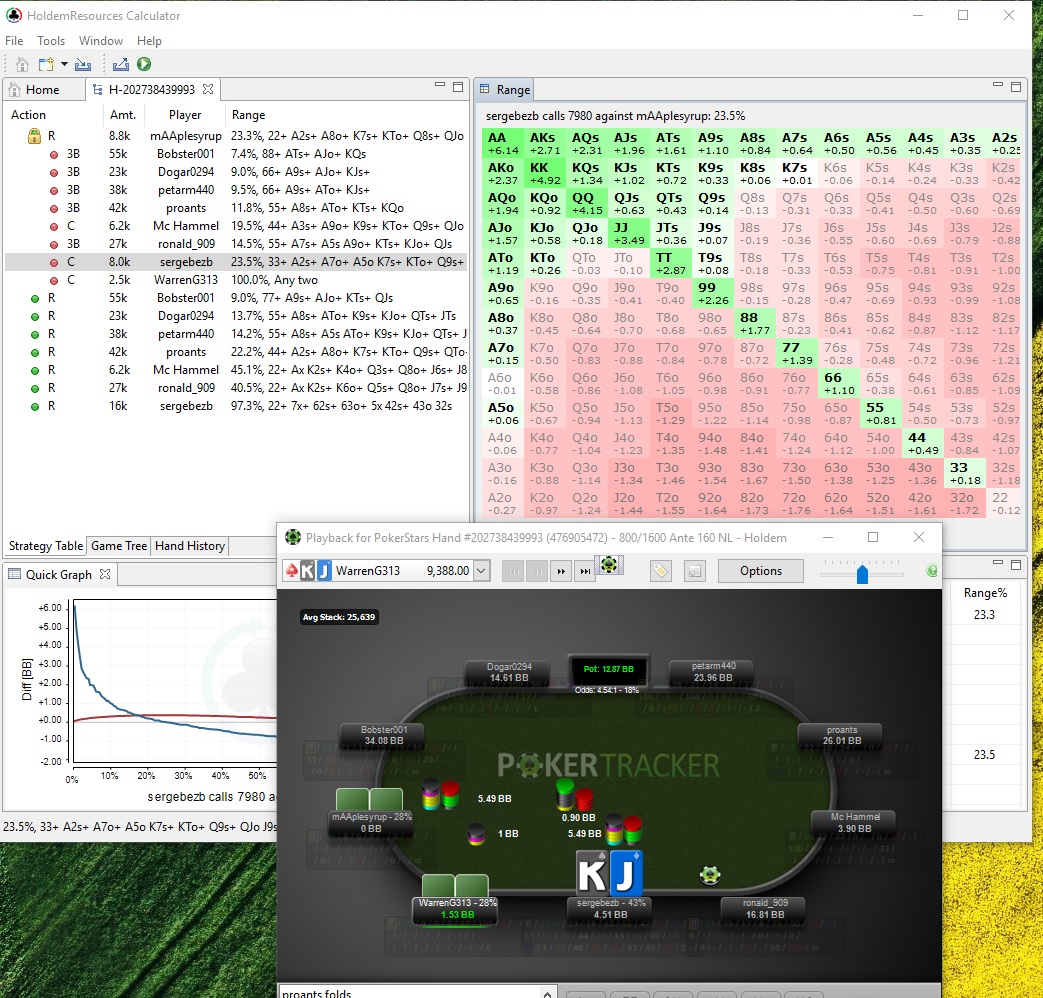This screenshot has height=998, width=1043.
Task: Open the Help menu
Action: coord(149,41)
